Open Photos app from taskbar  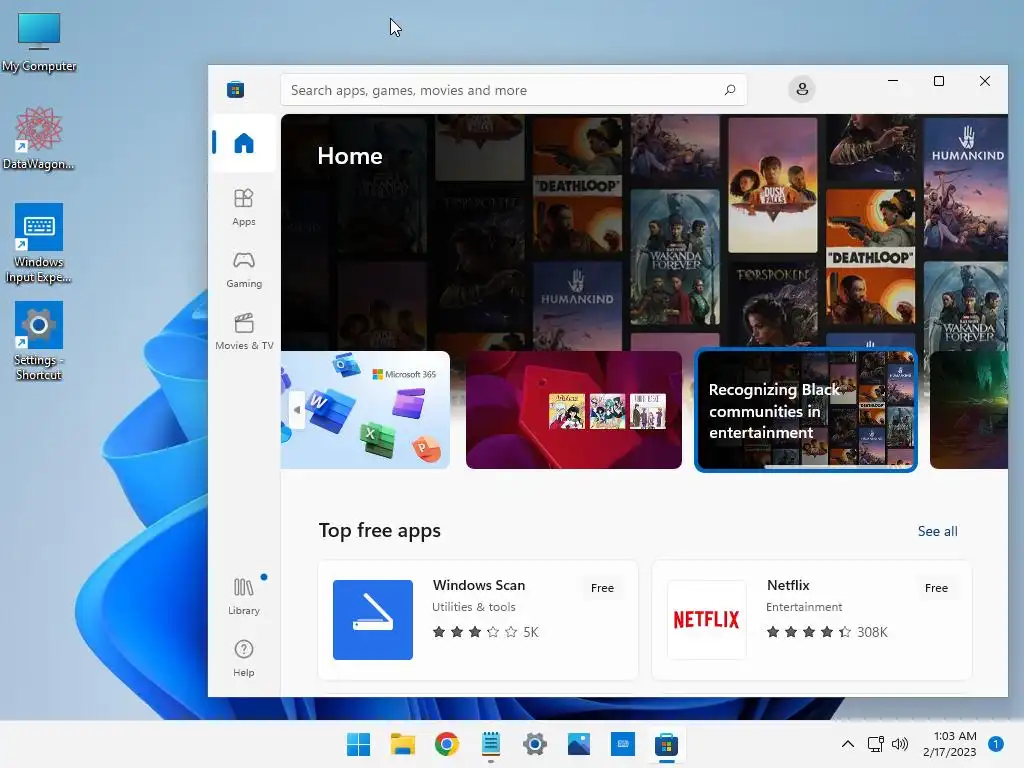coord(579,744)
